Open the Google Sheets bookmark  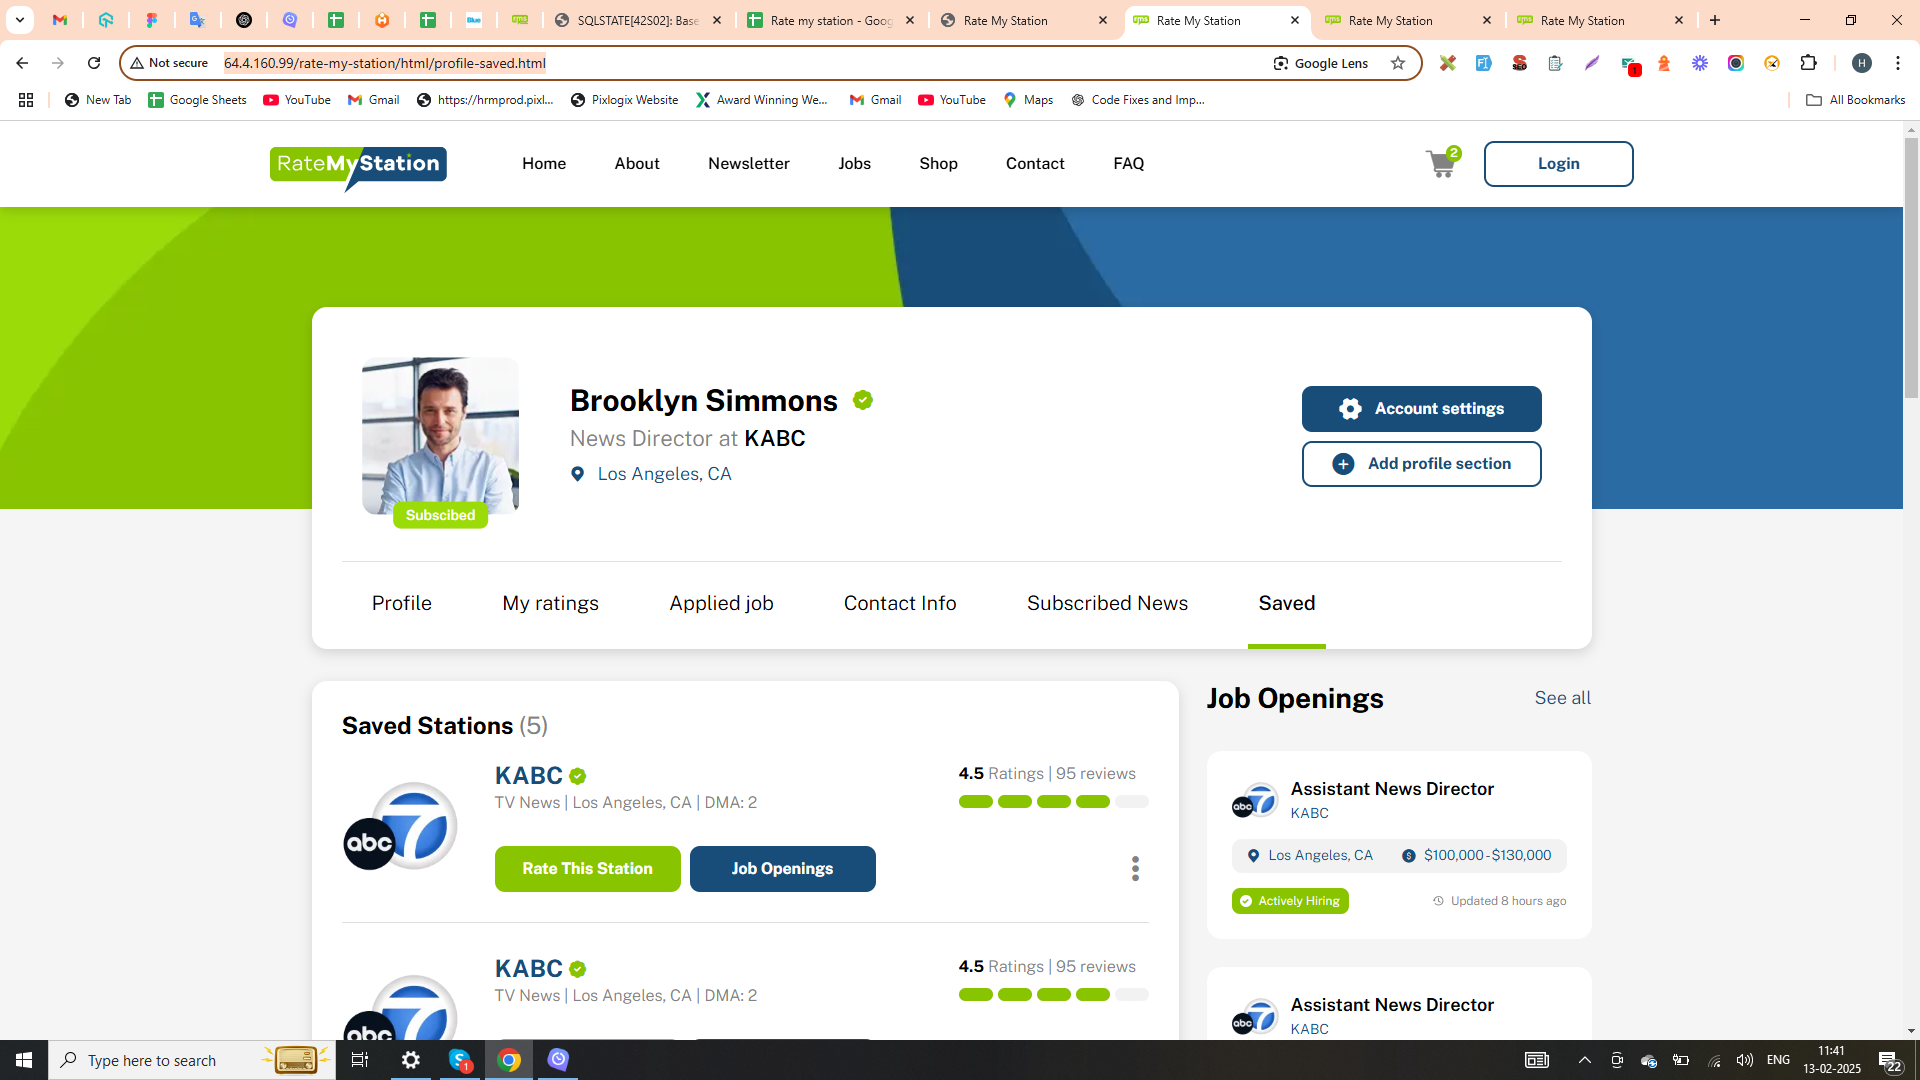click(x=197, y=100)
